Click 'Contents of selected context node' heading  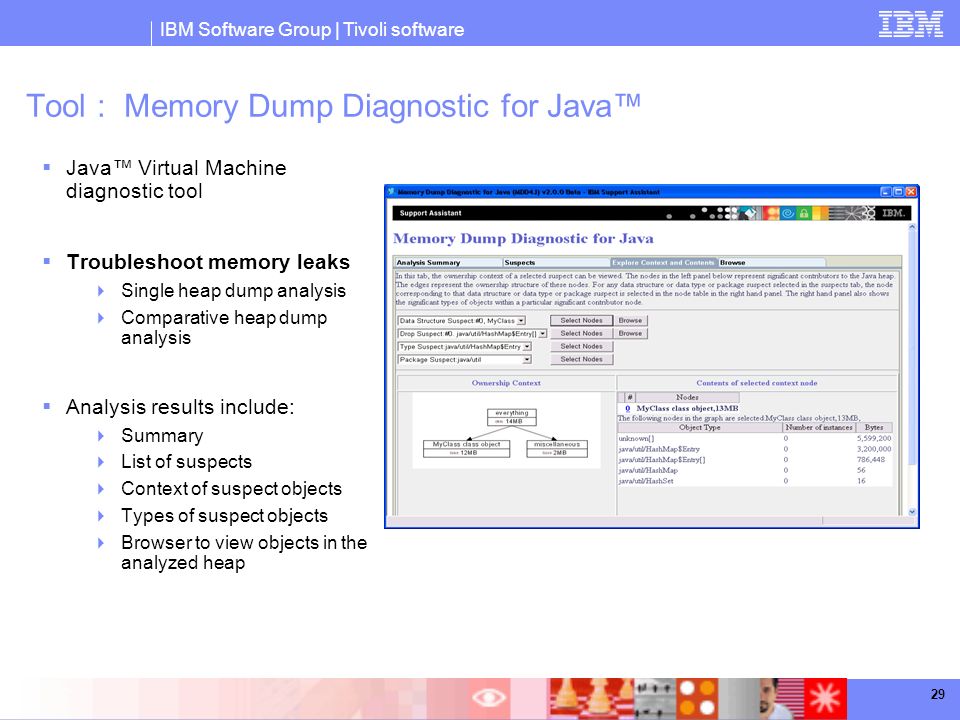point(757,383)
